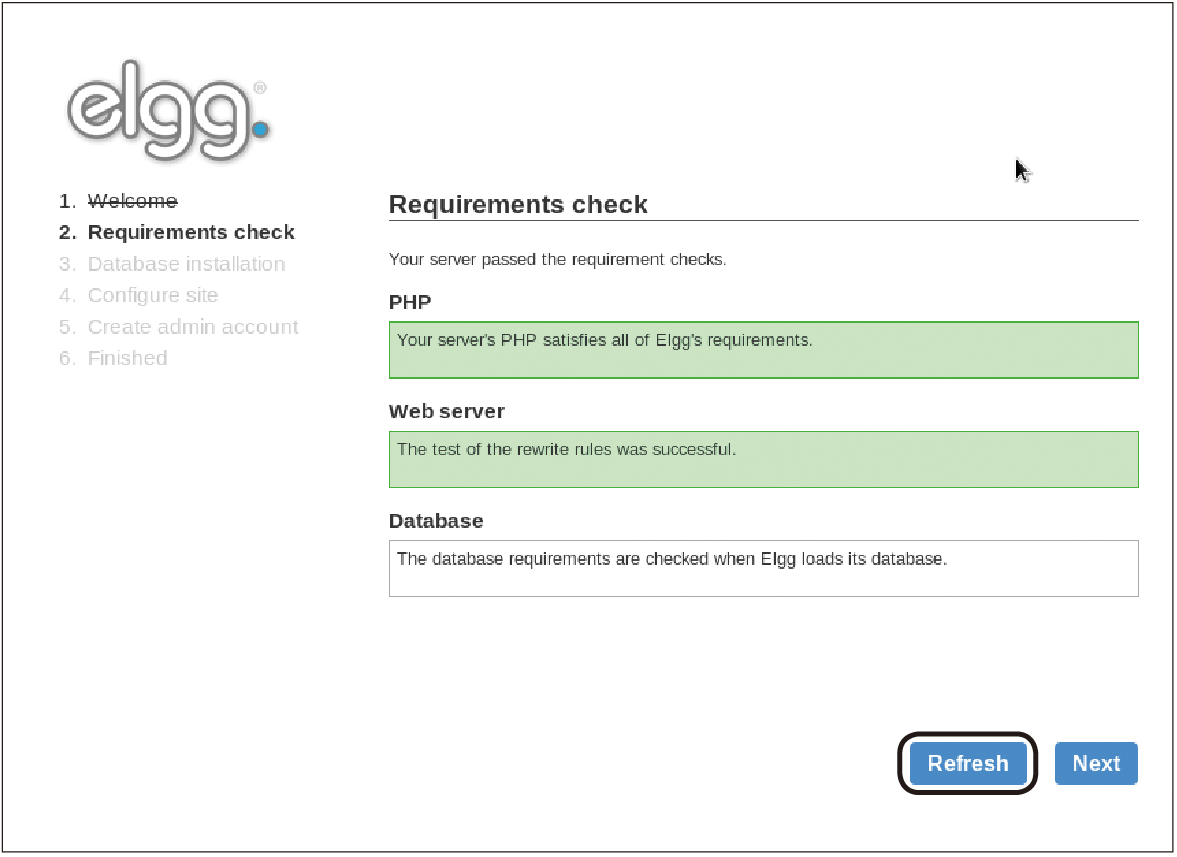The image size is (1177, 857).
Task: Click the database requirements message box
Action: pos(763,569)
